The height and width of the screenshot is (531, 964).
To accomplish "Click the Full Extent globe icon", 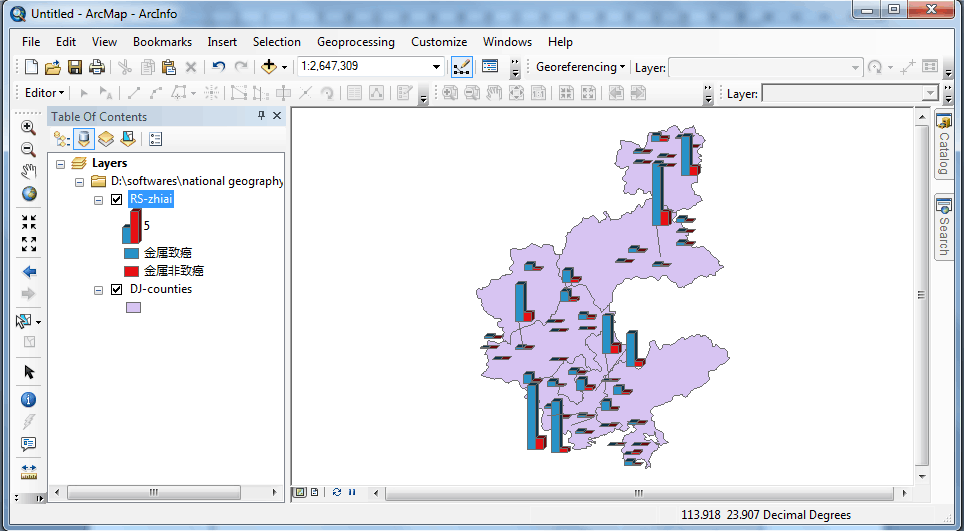I will point(28,194).
